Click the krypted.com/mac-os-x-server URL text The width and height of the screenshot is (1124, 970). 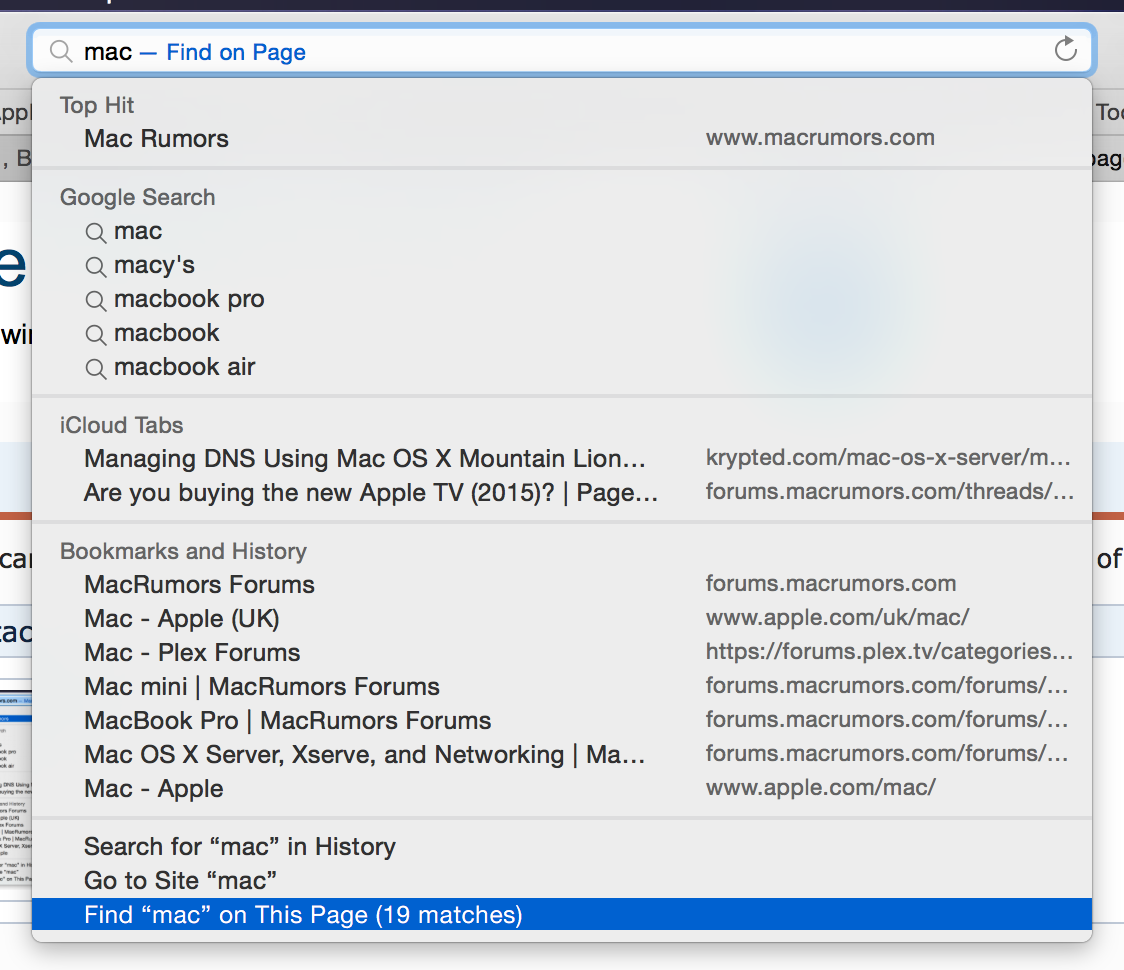[x=888, y=457]
